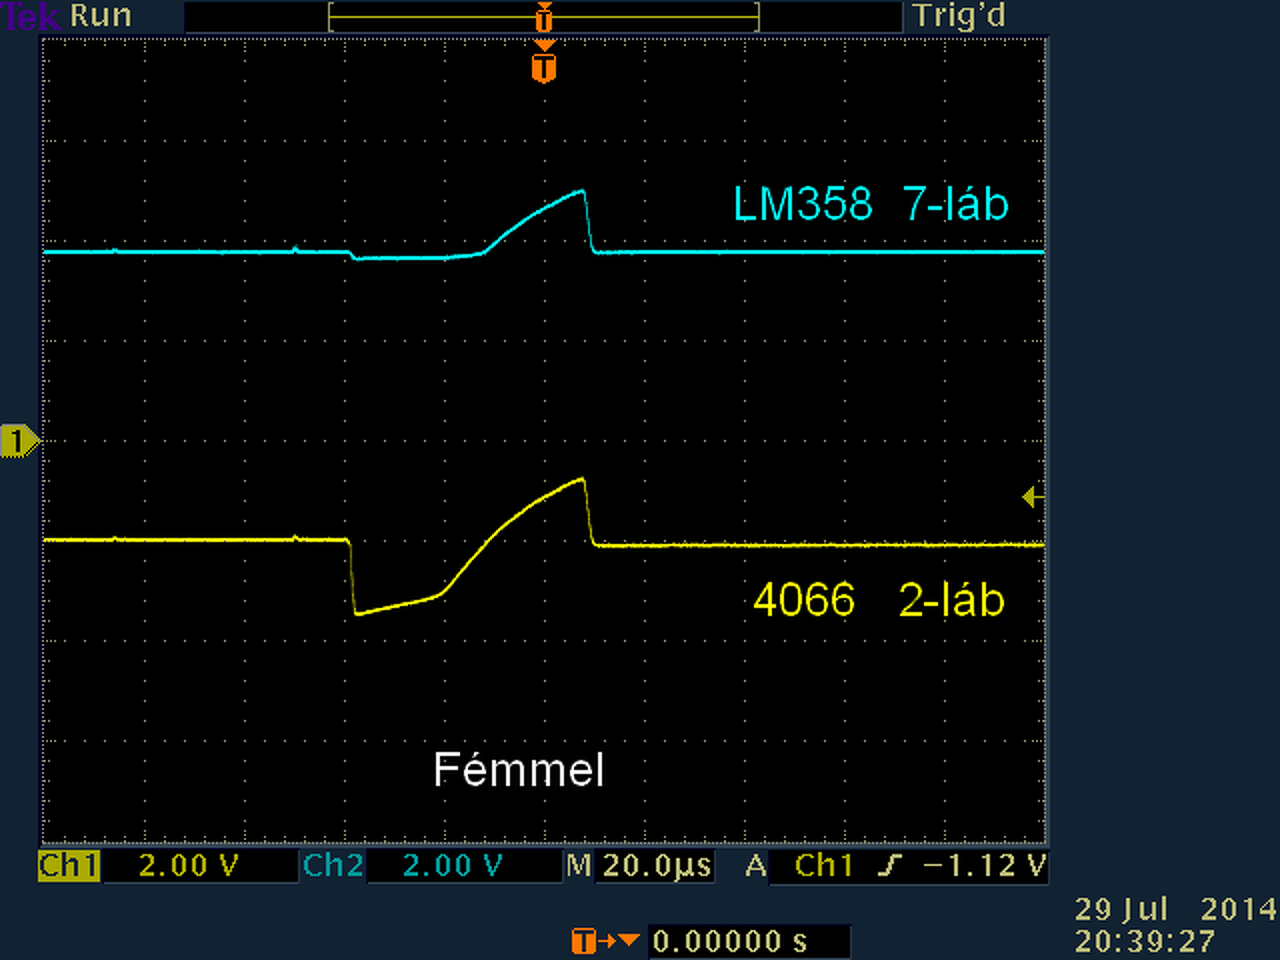1280x960 pixels.
Task: Select the channel 1 ground reference marker
Action: (19, 441)
